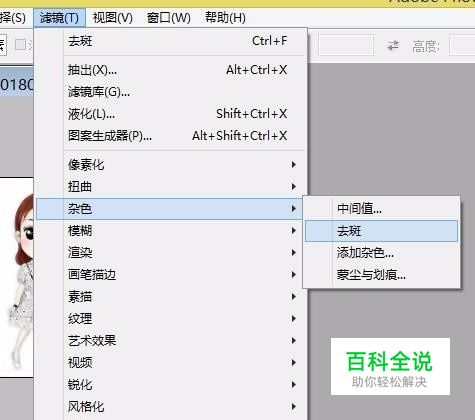Expand the 纹理 submenu

[x=171, y=319]
